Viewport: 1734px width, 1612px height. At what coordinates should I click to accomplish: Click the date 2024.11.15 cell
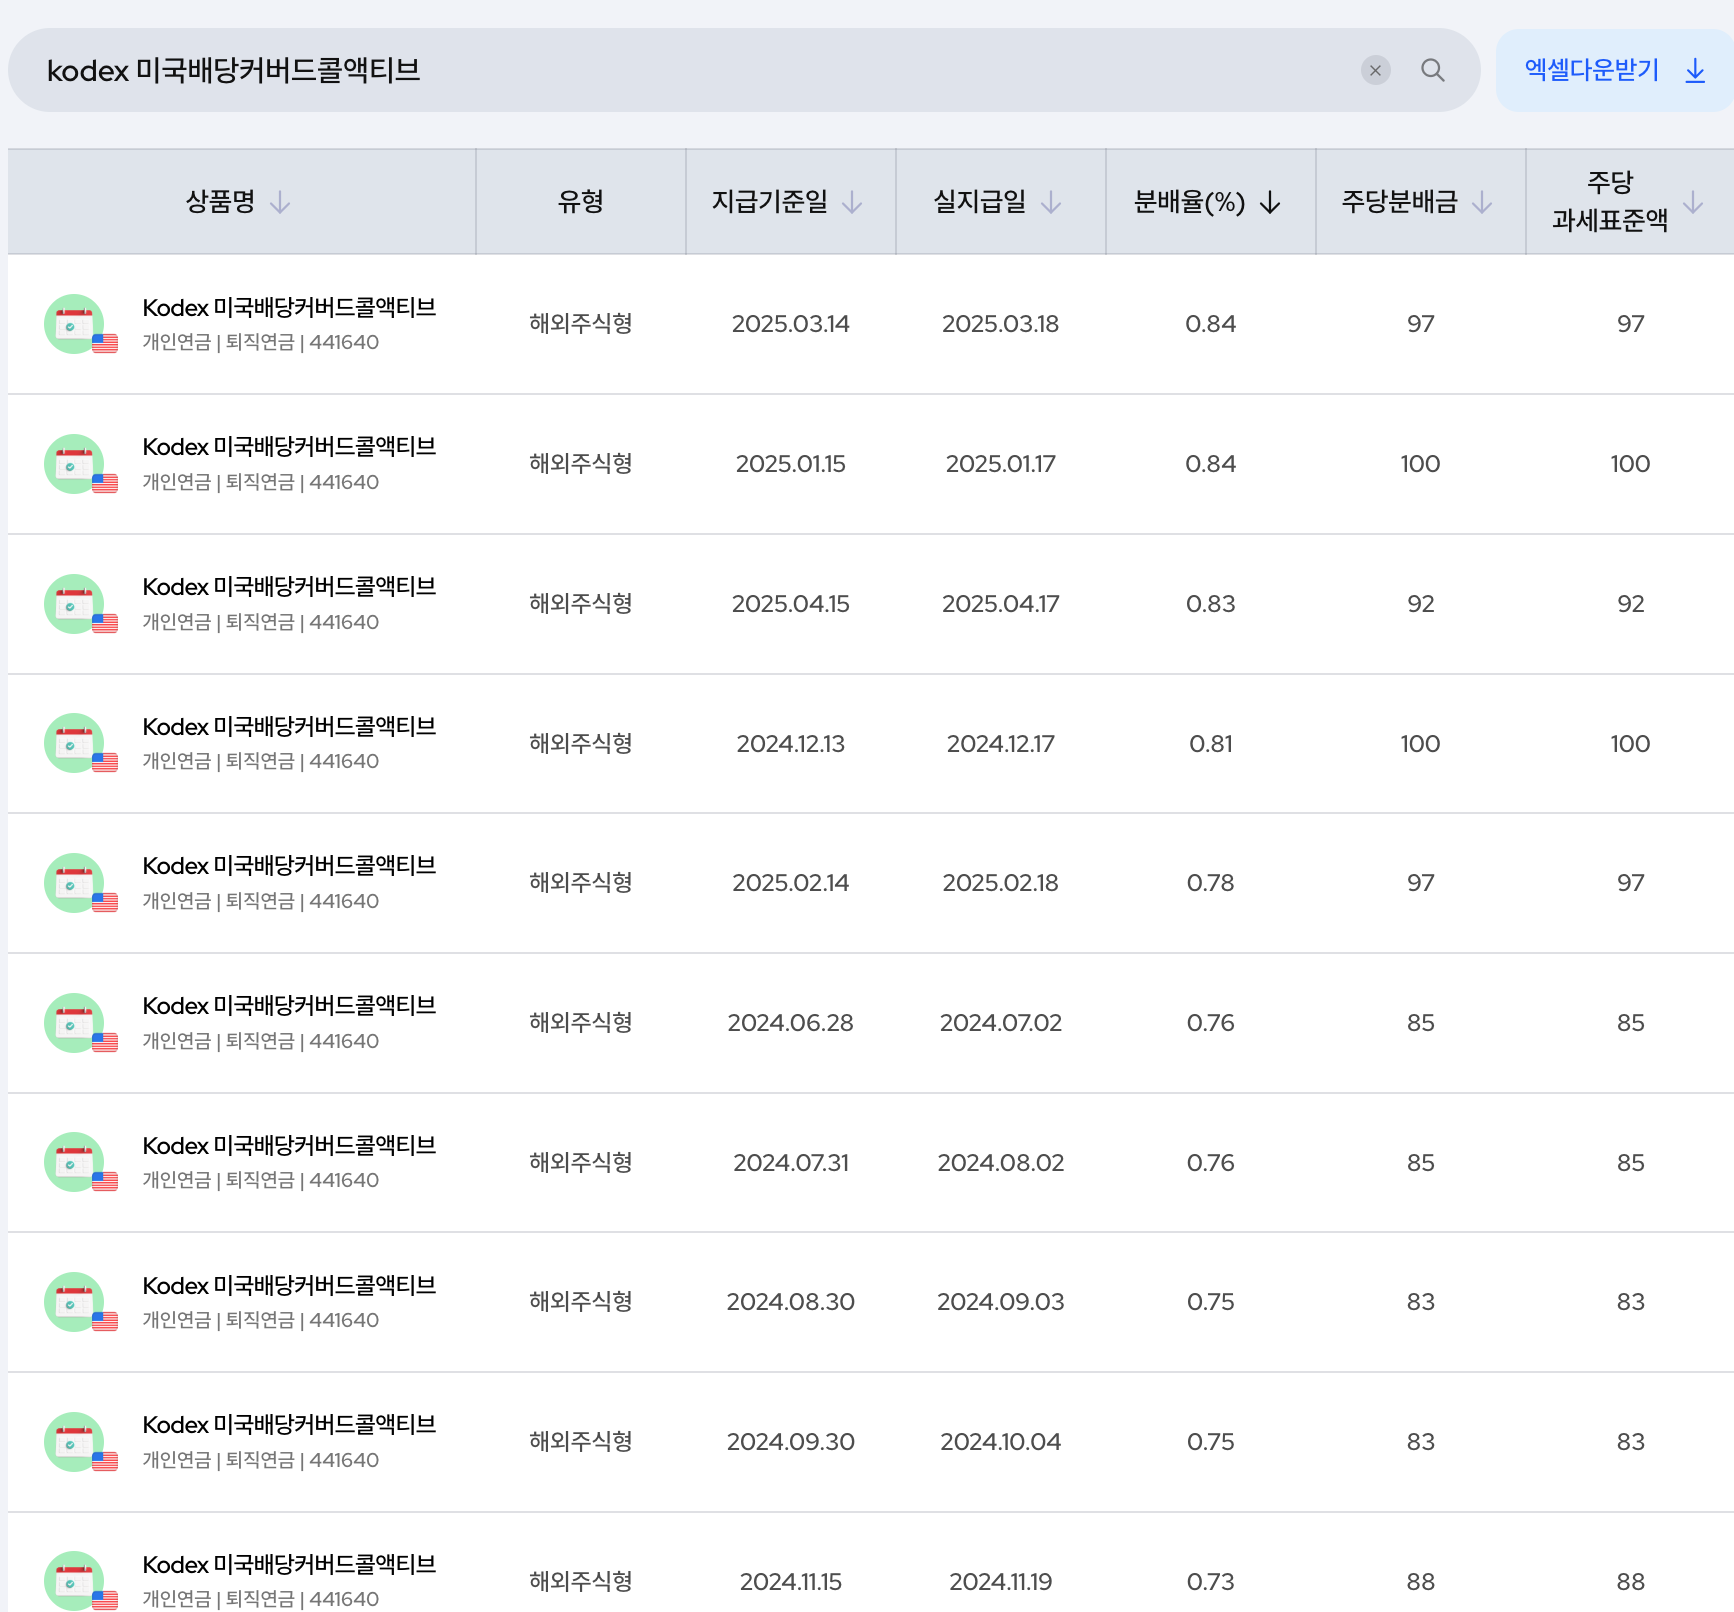point(791,1582)
